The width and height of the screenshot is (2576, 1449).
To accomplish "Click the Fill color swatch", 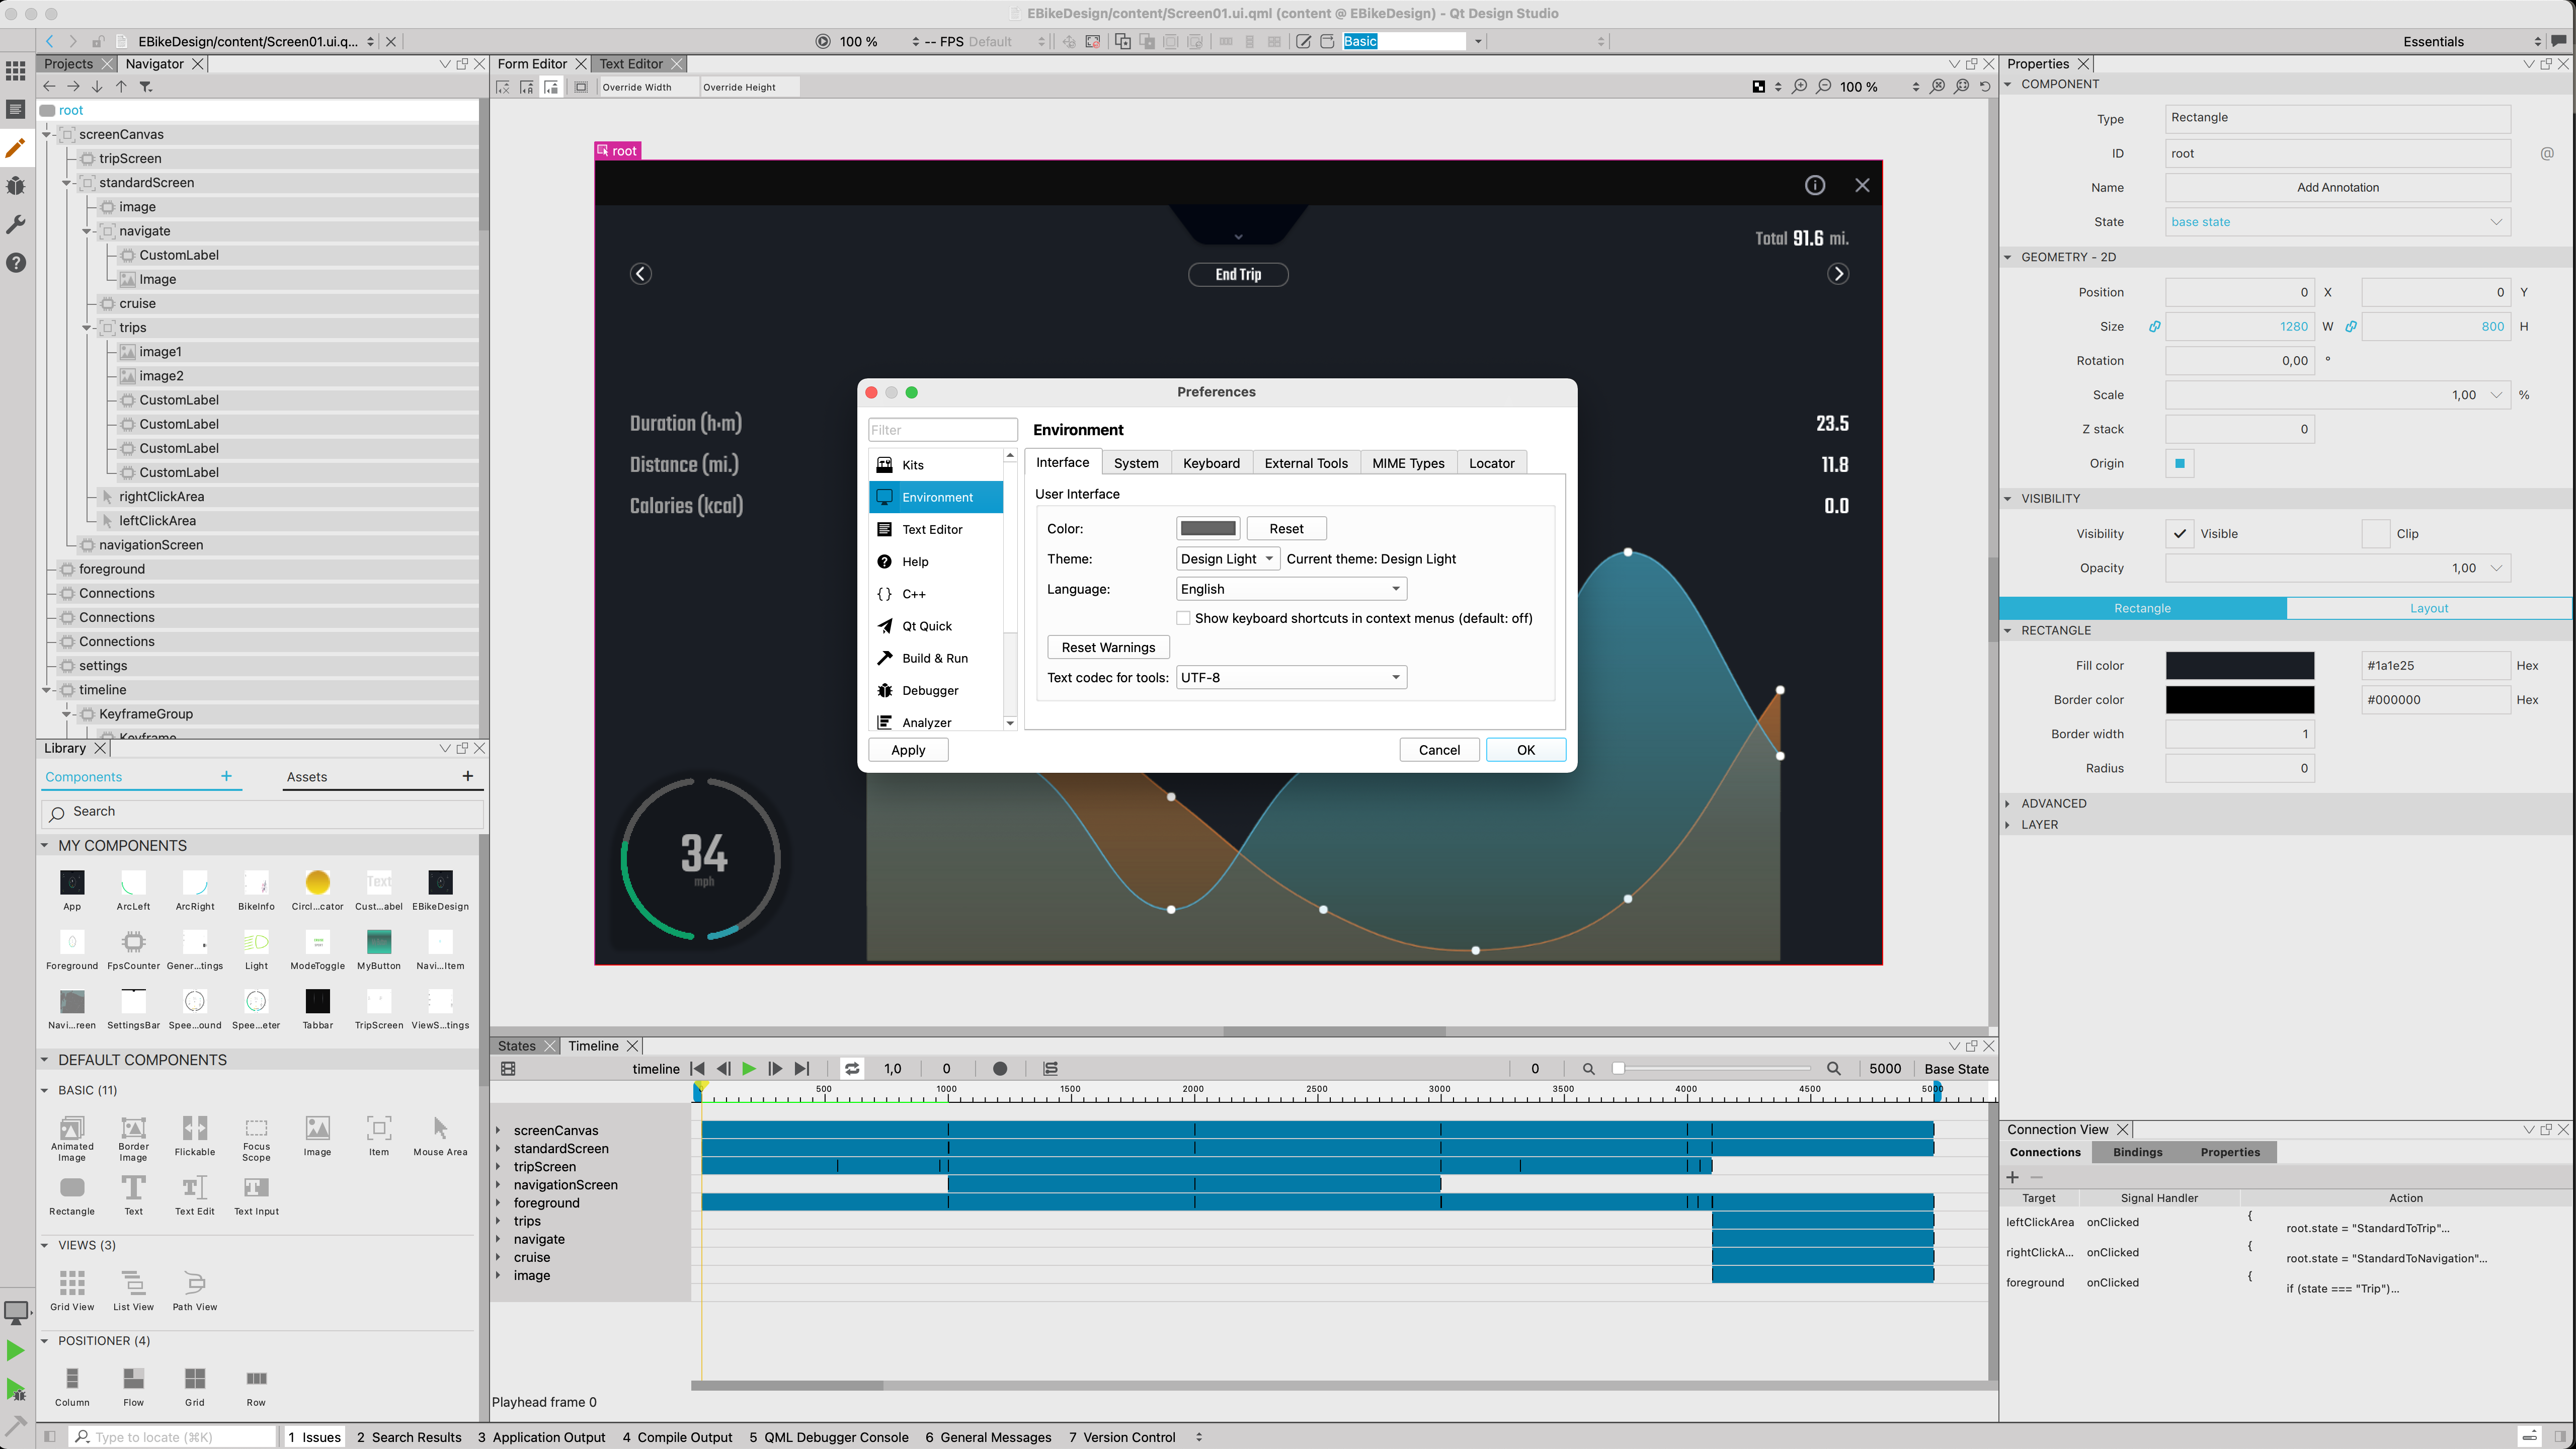I will 2240,666.
